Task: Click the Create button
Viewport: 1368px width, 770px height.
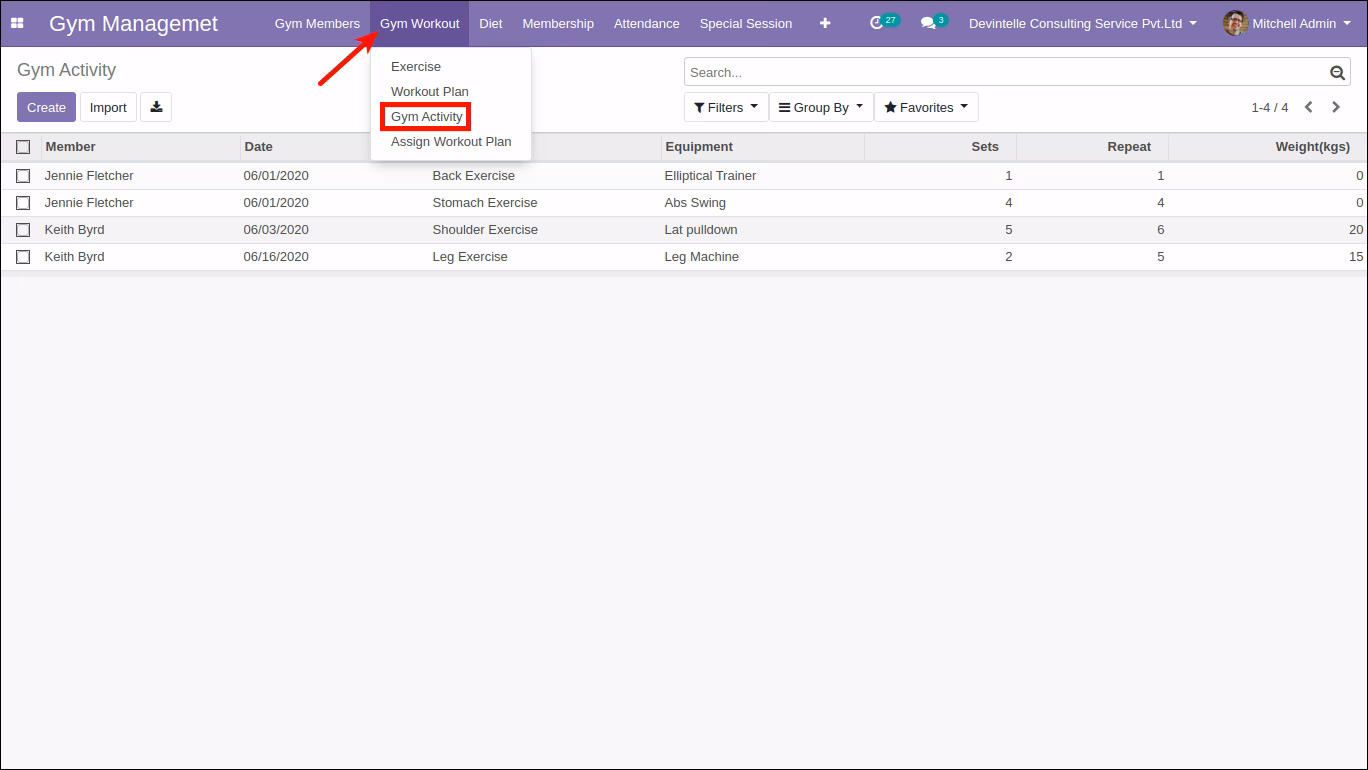Action: pos(46,107)
